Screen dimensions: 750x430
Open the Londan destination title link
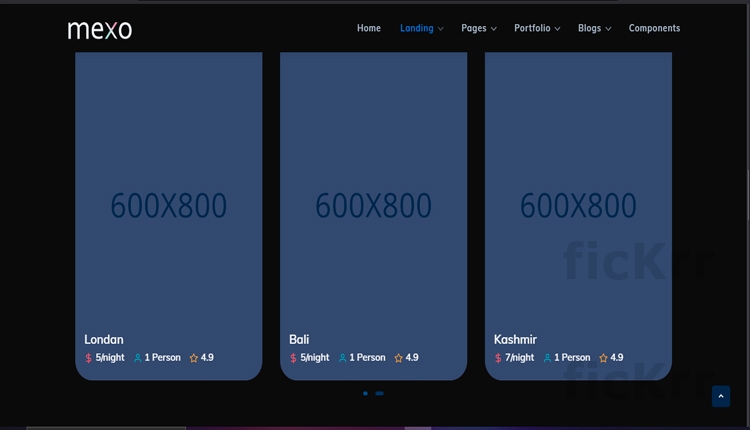tap(104, 340)
